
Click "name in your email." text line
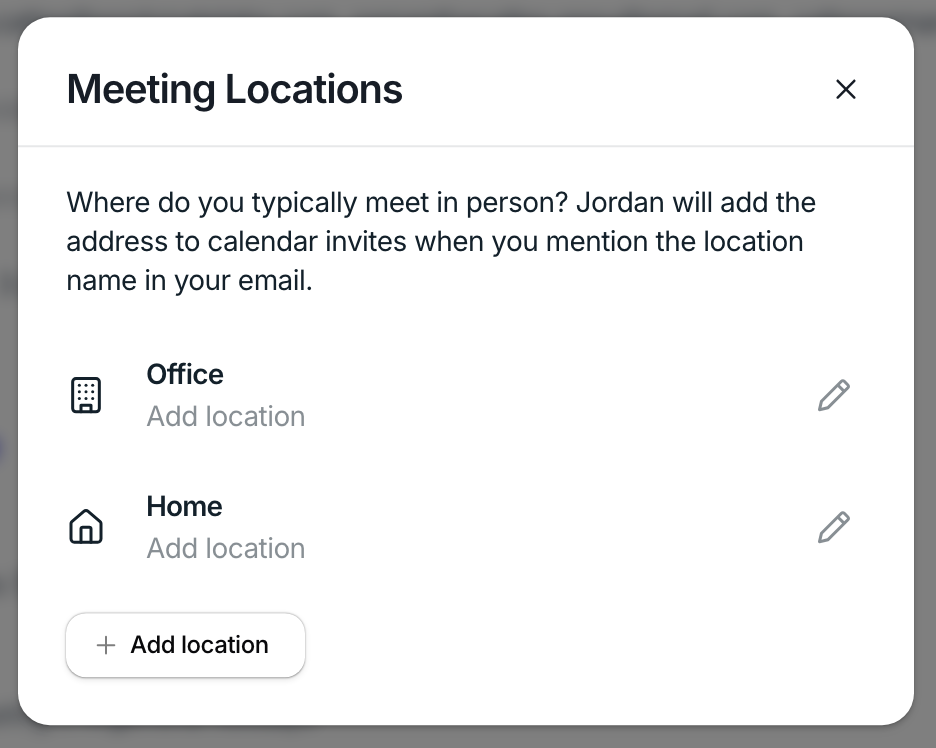pyautogui.click(x=189, y=281)
